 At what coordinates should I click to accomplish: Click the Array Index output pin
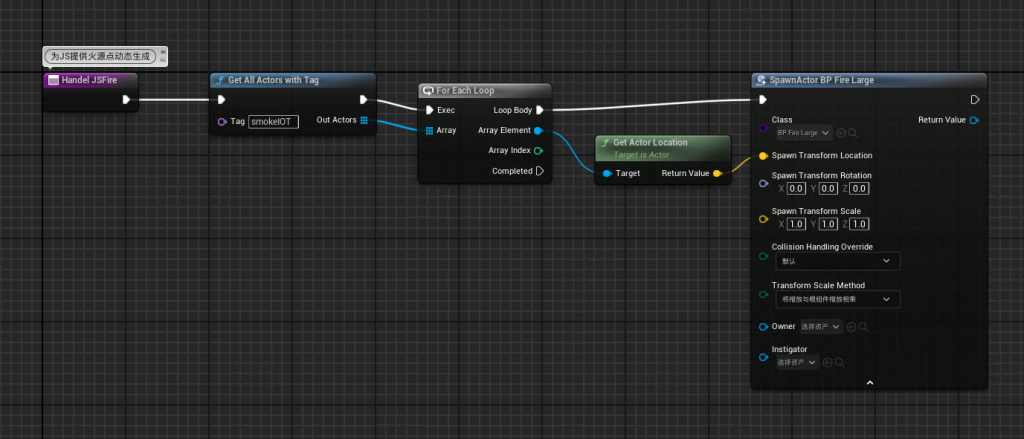539,151
